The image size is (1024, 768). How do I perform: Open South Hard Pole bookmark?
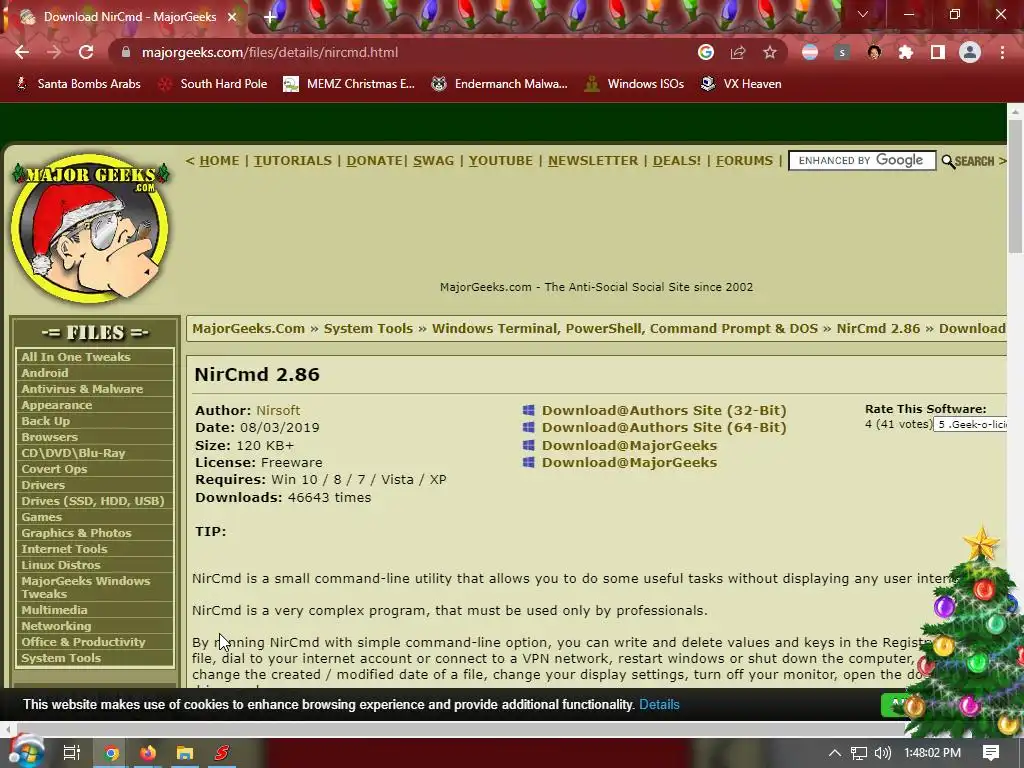pyautogui.click(x=213, y=84)
